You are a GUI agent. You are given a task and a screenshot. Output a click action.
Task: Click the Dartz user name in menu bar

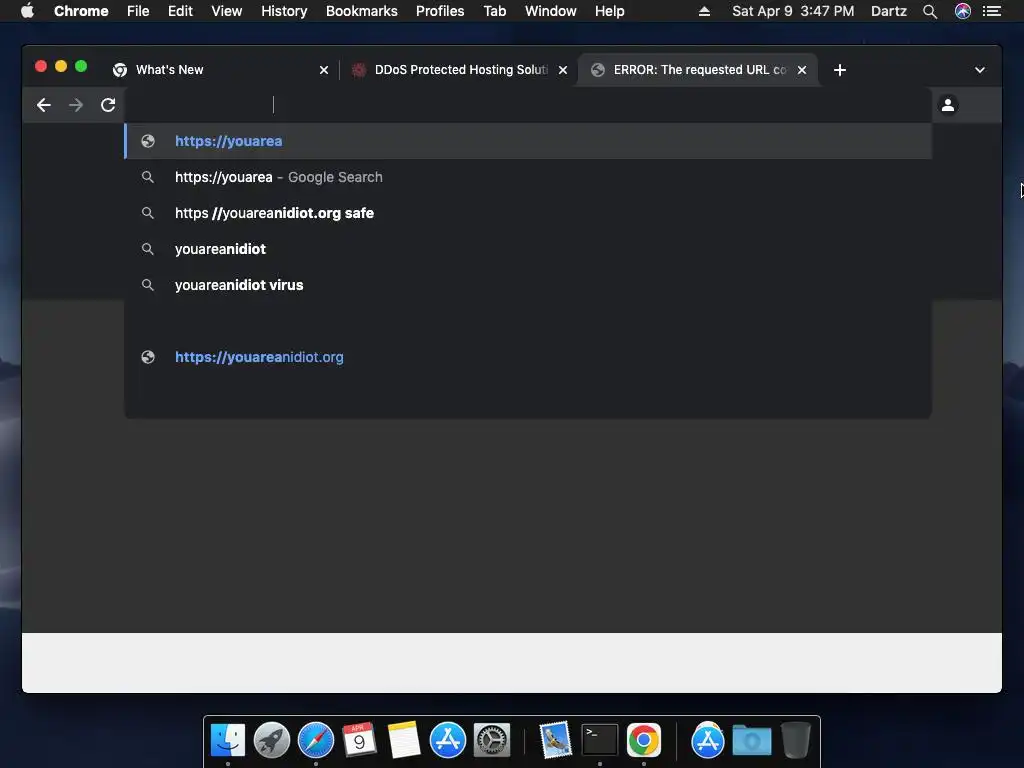[889, 11]
